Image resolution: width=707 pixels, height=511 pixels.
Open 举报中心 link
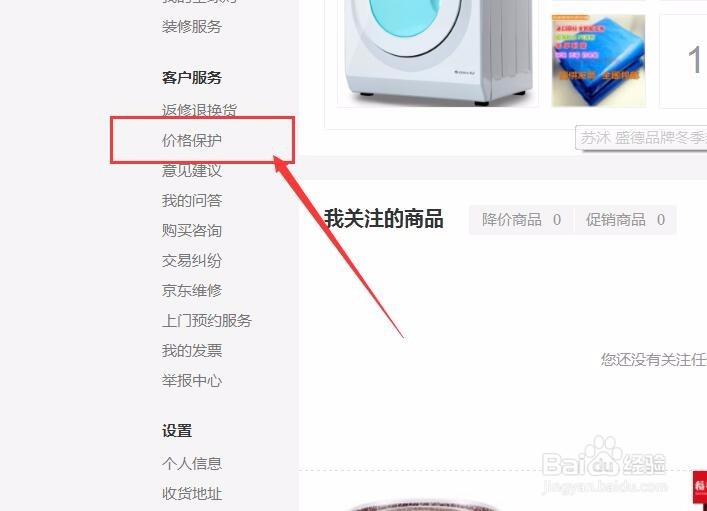(x=192, y=381)
